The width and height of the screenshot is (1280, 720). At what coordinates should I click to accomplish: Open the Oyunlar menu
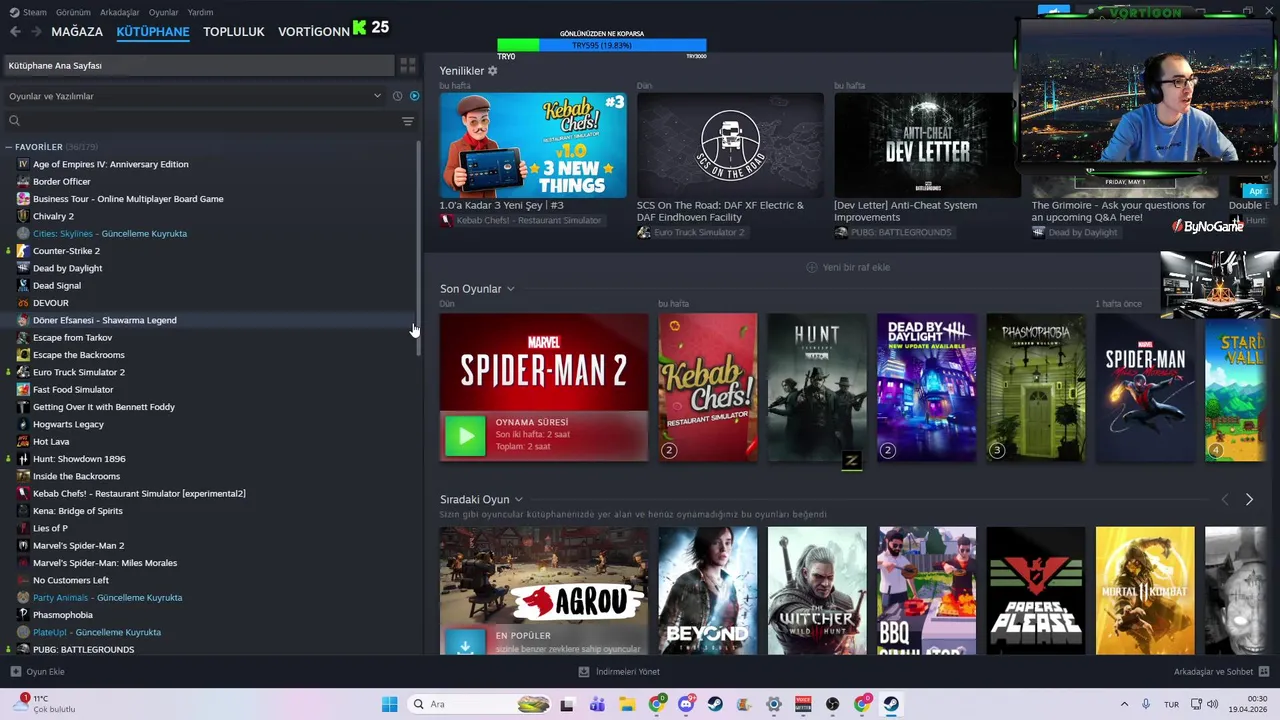[164, 12]
